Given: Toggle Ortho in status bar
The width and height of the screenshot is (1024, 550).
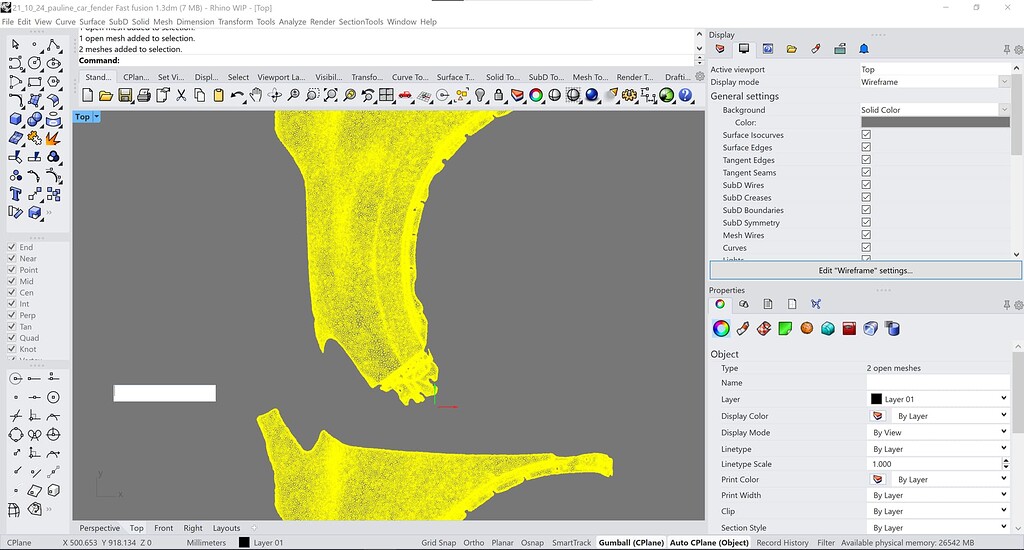Looking at the screenshot, I should pos(473,542).
